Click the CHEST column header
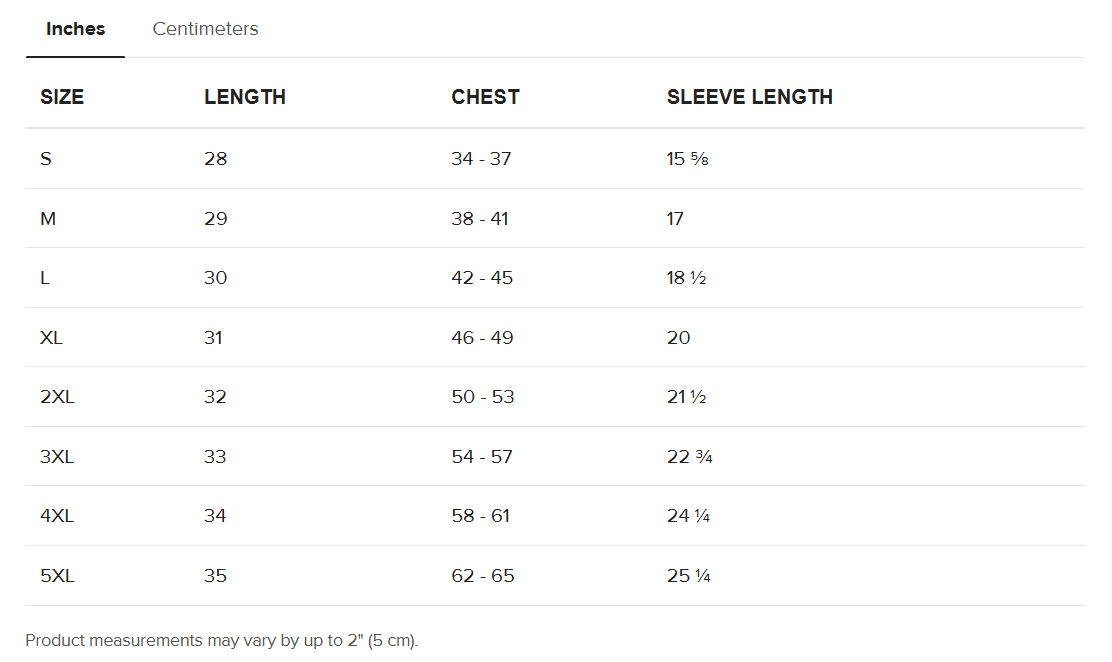The height and width of the screenshot is (662, 1112). coord(485,97)
